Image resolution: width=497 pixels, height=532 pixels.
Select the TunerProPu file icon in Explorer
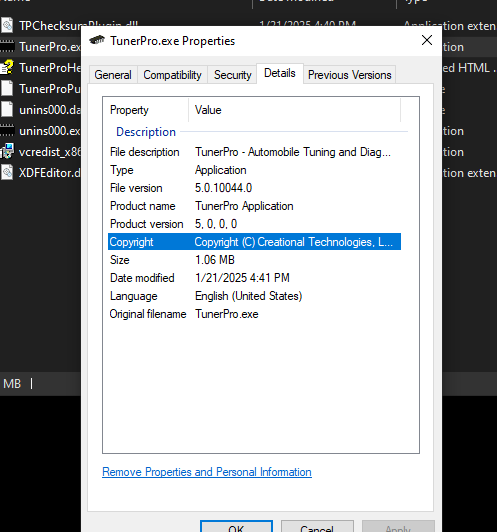7,88
